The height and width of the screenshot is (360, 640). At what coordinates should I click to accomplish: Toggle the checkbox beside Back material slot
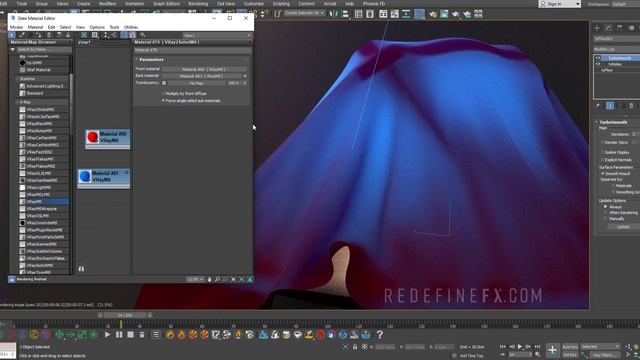point(245,76)
